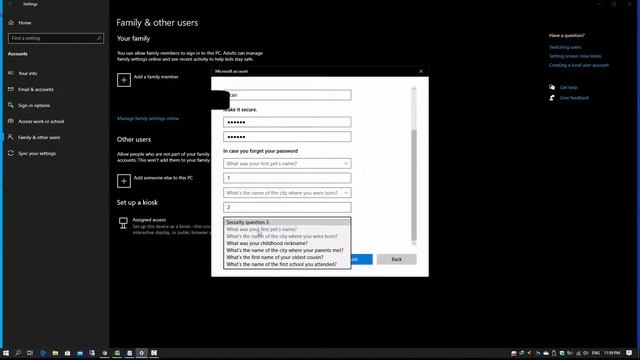Click the Give feedback person icon

point(552,98)
